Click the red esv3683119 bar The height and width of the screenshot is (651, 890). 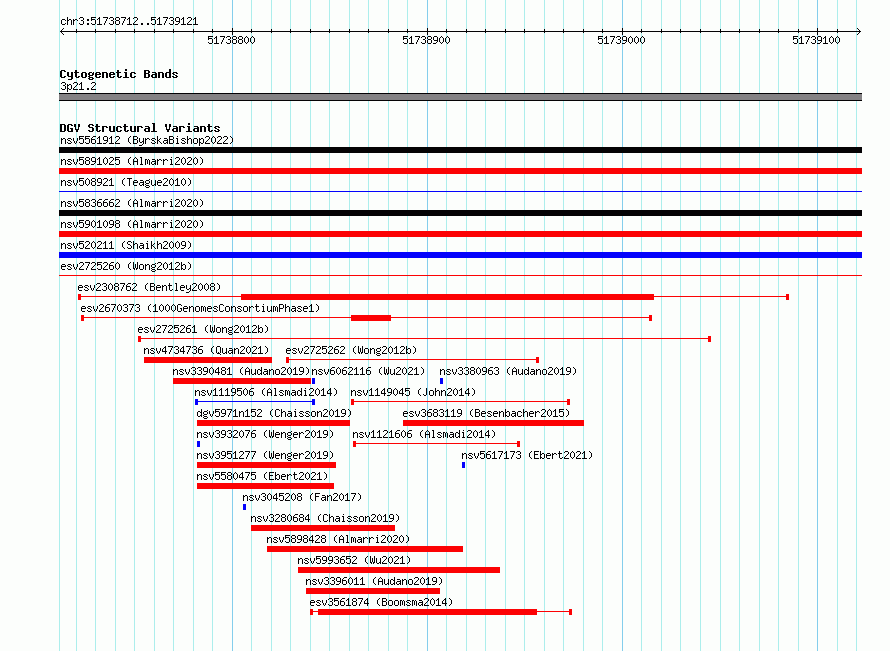(x=493, y=423)
